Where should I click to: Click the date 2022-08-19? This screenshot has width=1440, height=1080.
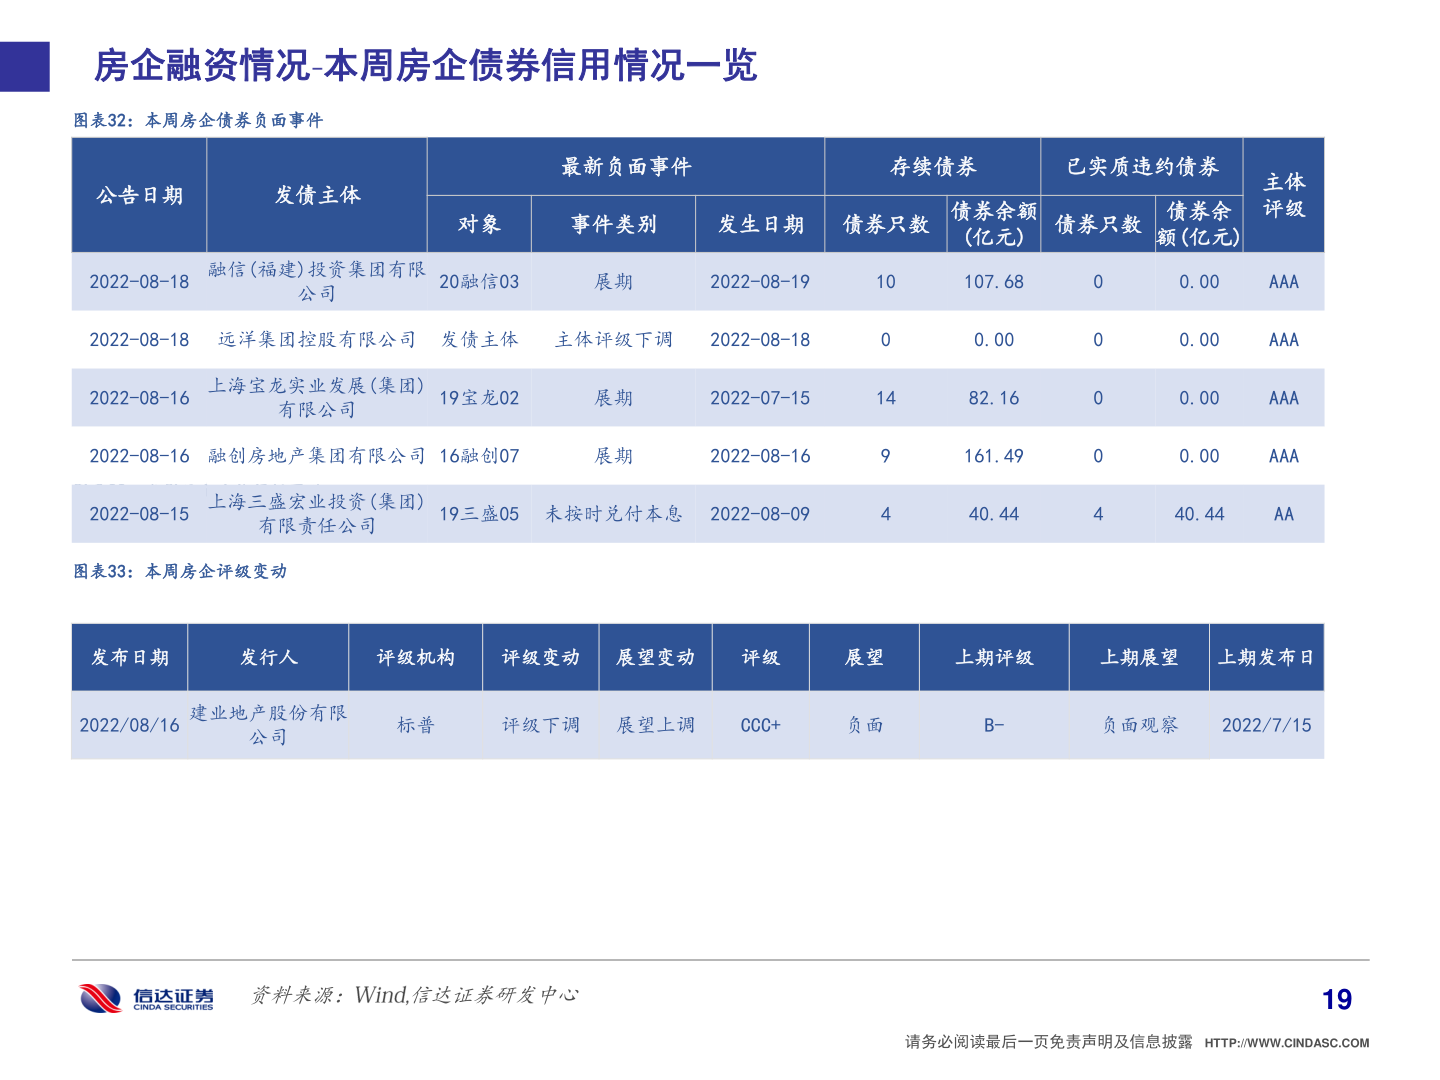(760, 282)
